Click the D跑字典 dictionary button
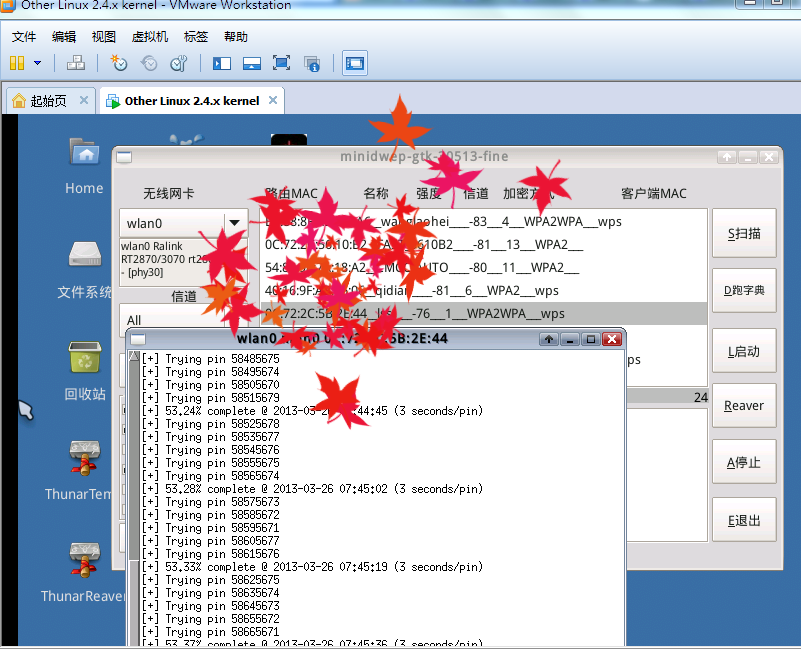This screenshot has height=649, width=801. pyautogui.click(x=744, y=290)
